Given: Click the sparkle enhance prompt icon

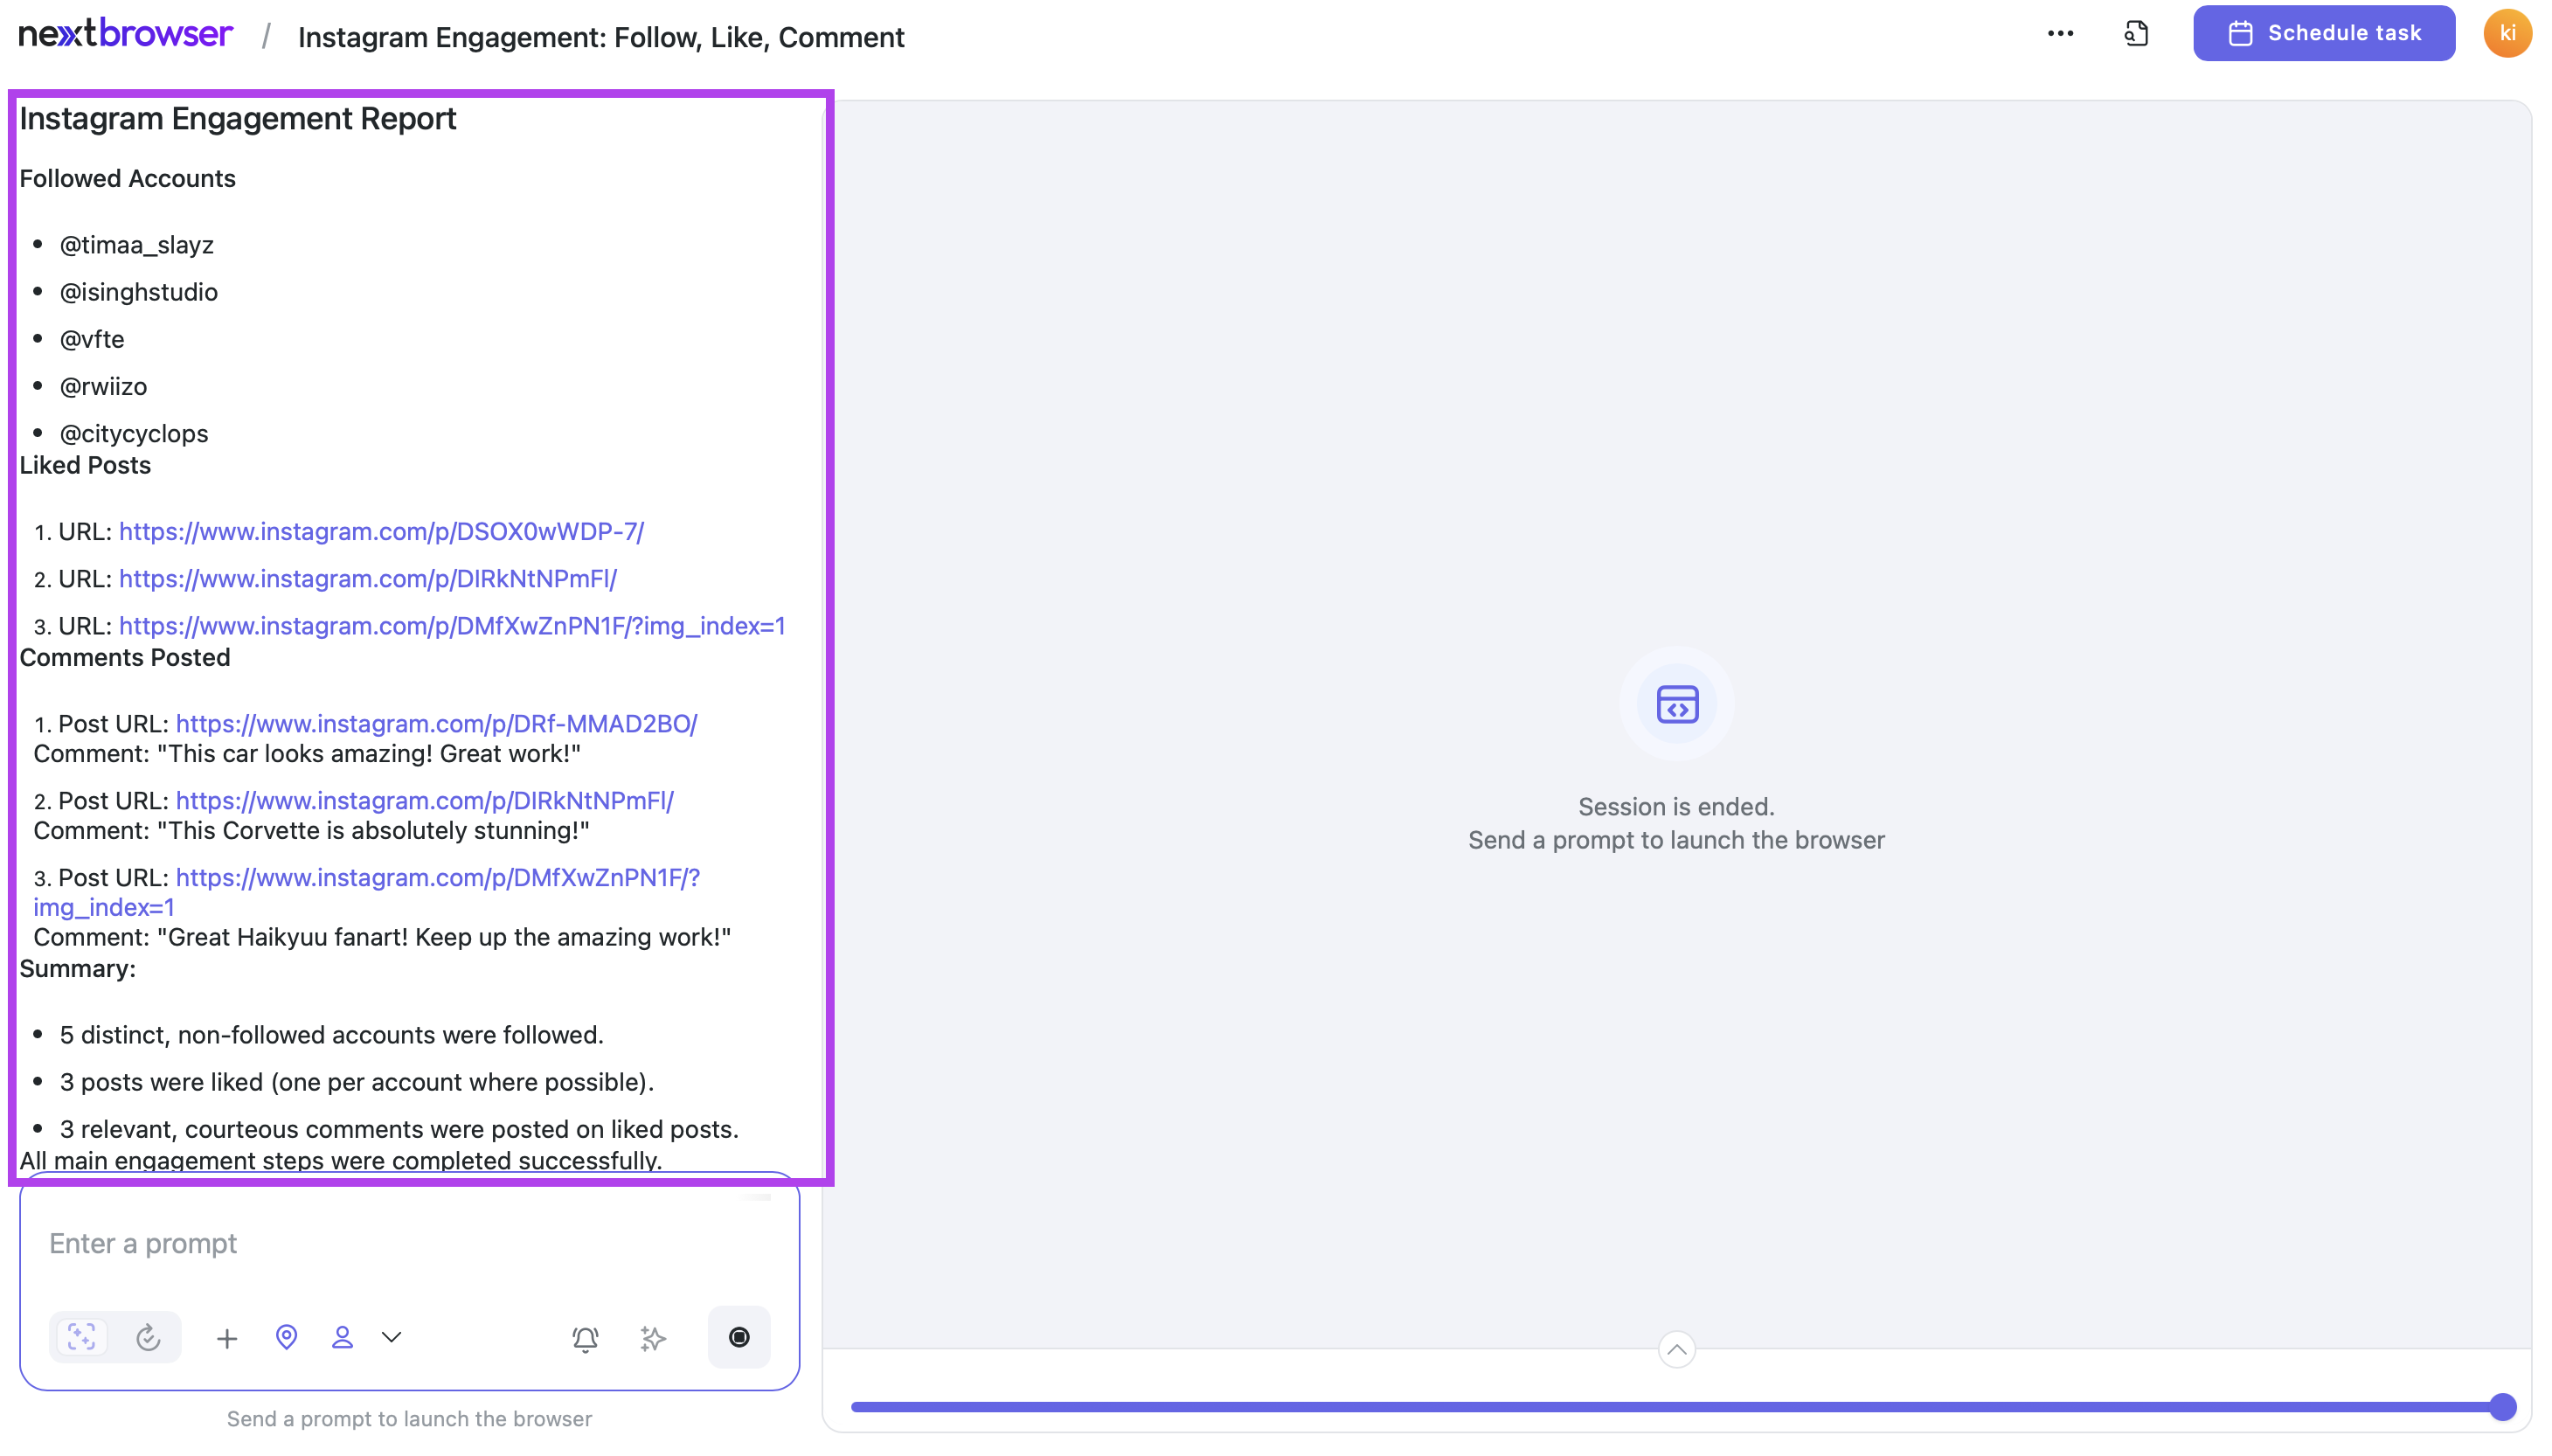Looking at the screenshot, I should point(652,1338).
